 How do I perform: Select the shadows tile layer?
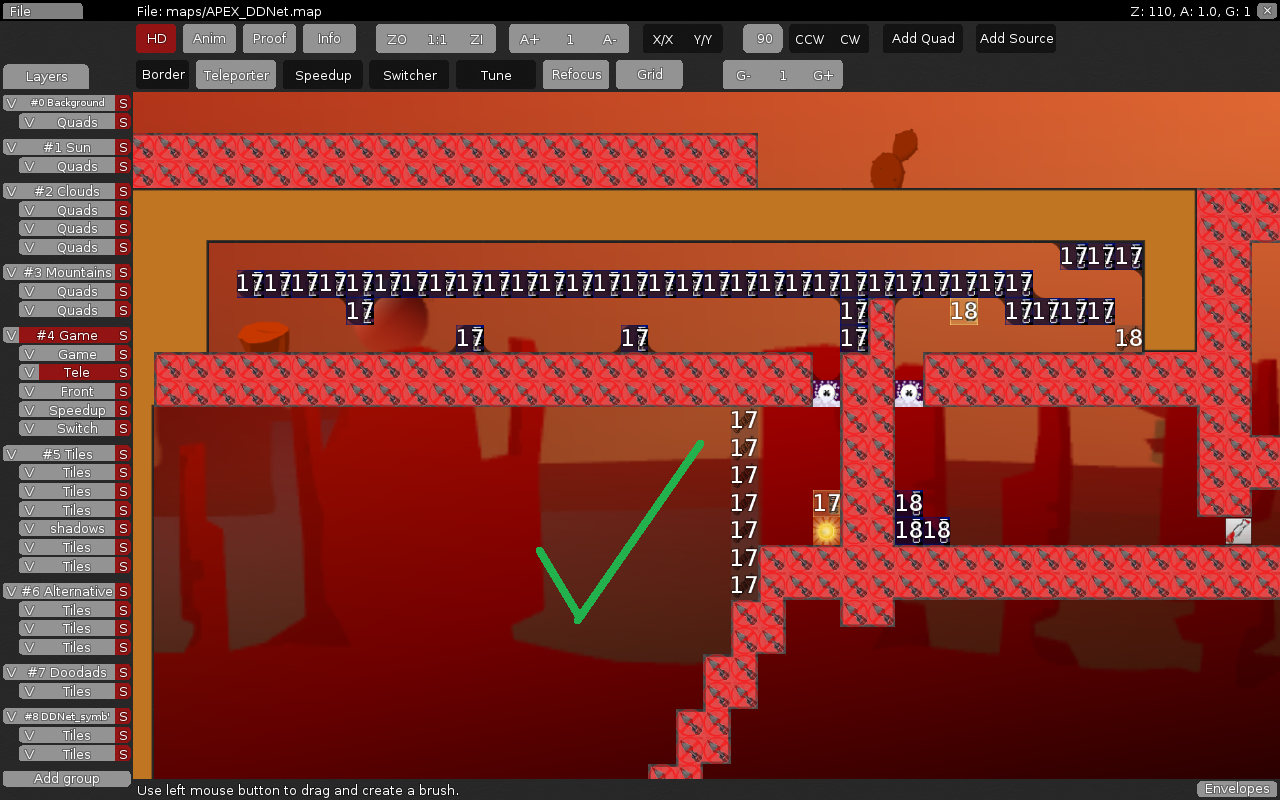77,529
